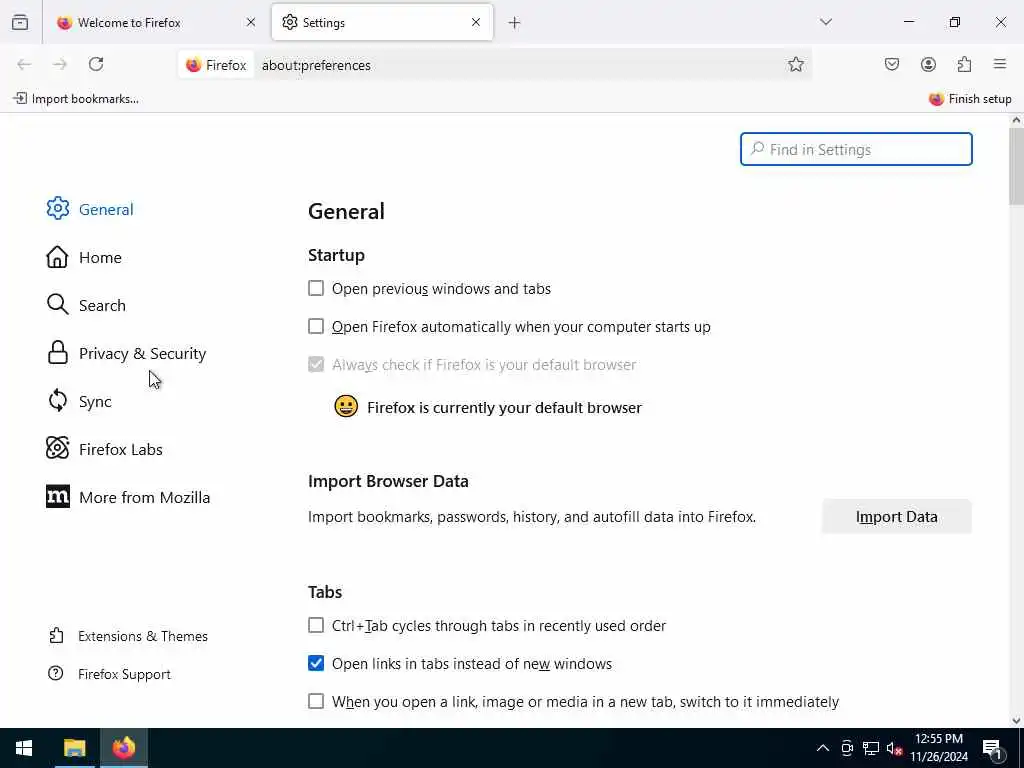This screenshot has width=1024, height=768.
Task: Open the Firefox View icon in the tab strip
Action: [x=20, y=22]
